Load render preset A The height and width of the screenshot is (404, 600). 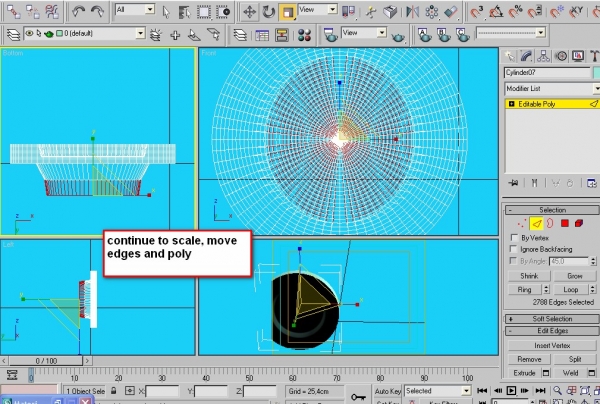coord(424,35)
